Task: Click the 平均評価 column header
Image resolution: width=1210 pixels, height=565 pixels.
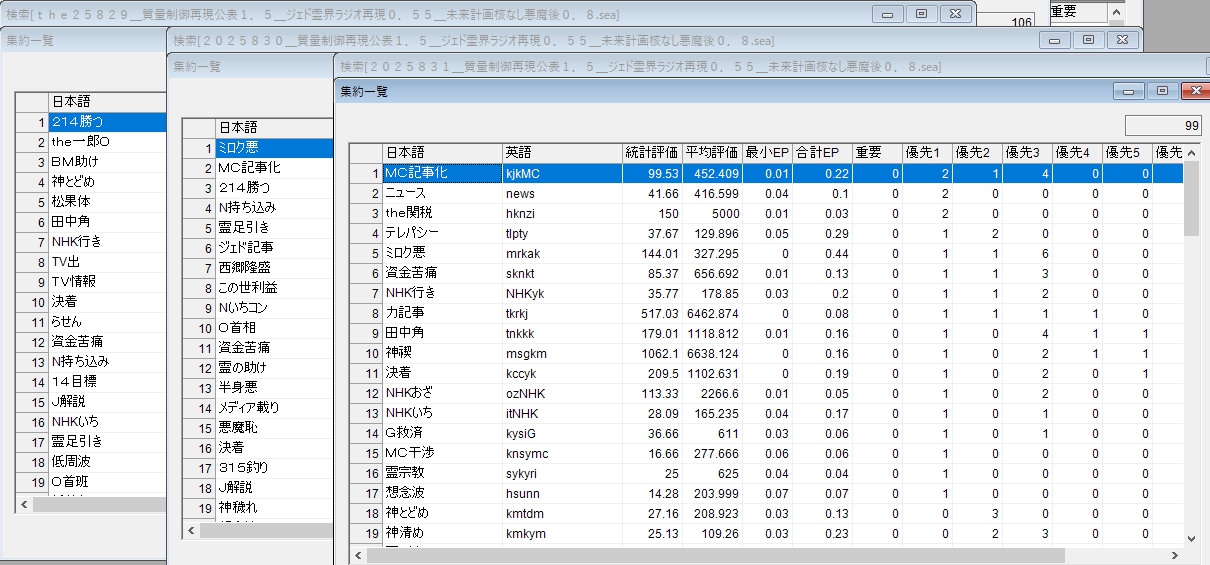Action: [711, 153]
